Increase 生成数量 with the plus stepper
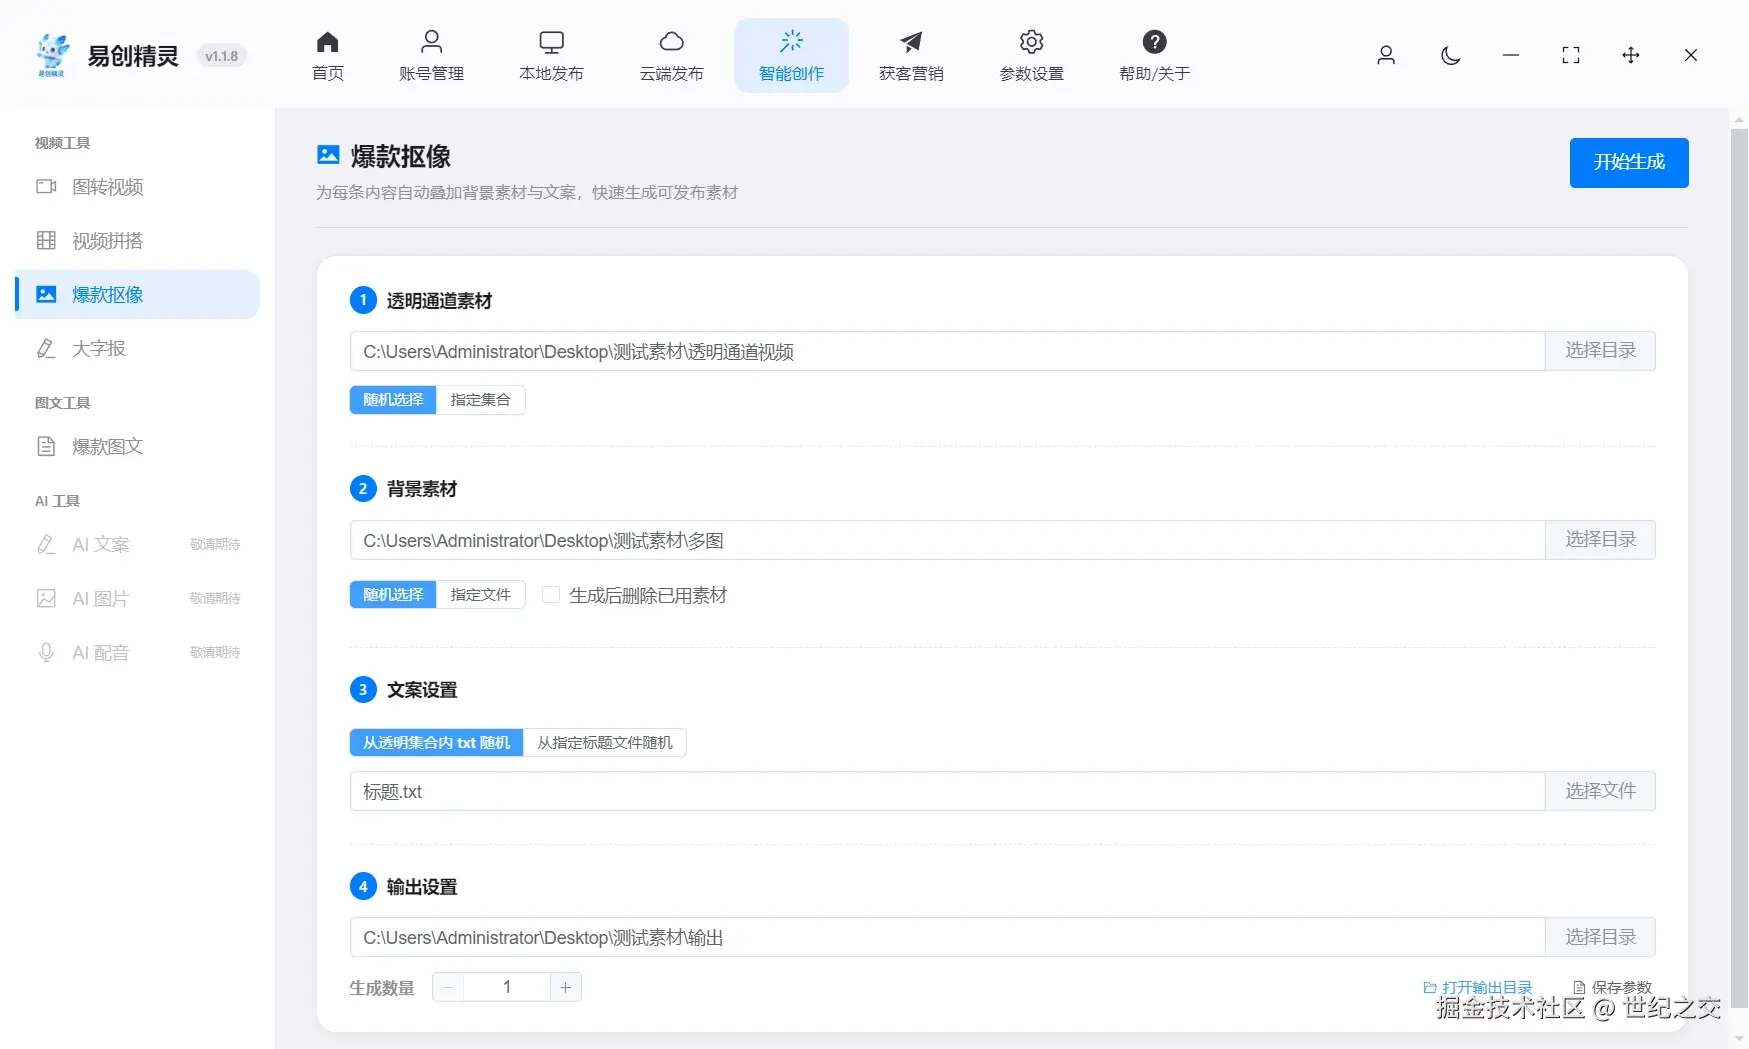This screenshot has height=1049, width=1749. (x=566, y=987)
